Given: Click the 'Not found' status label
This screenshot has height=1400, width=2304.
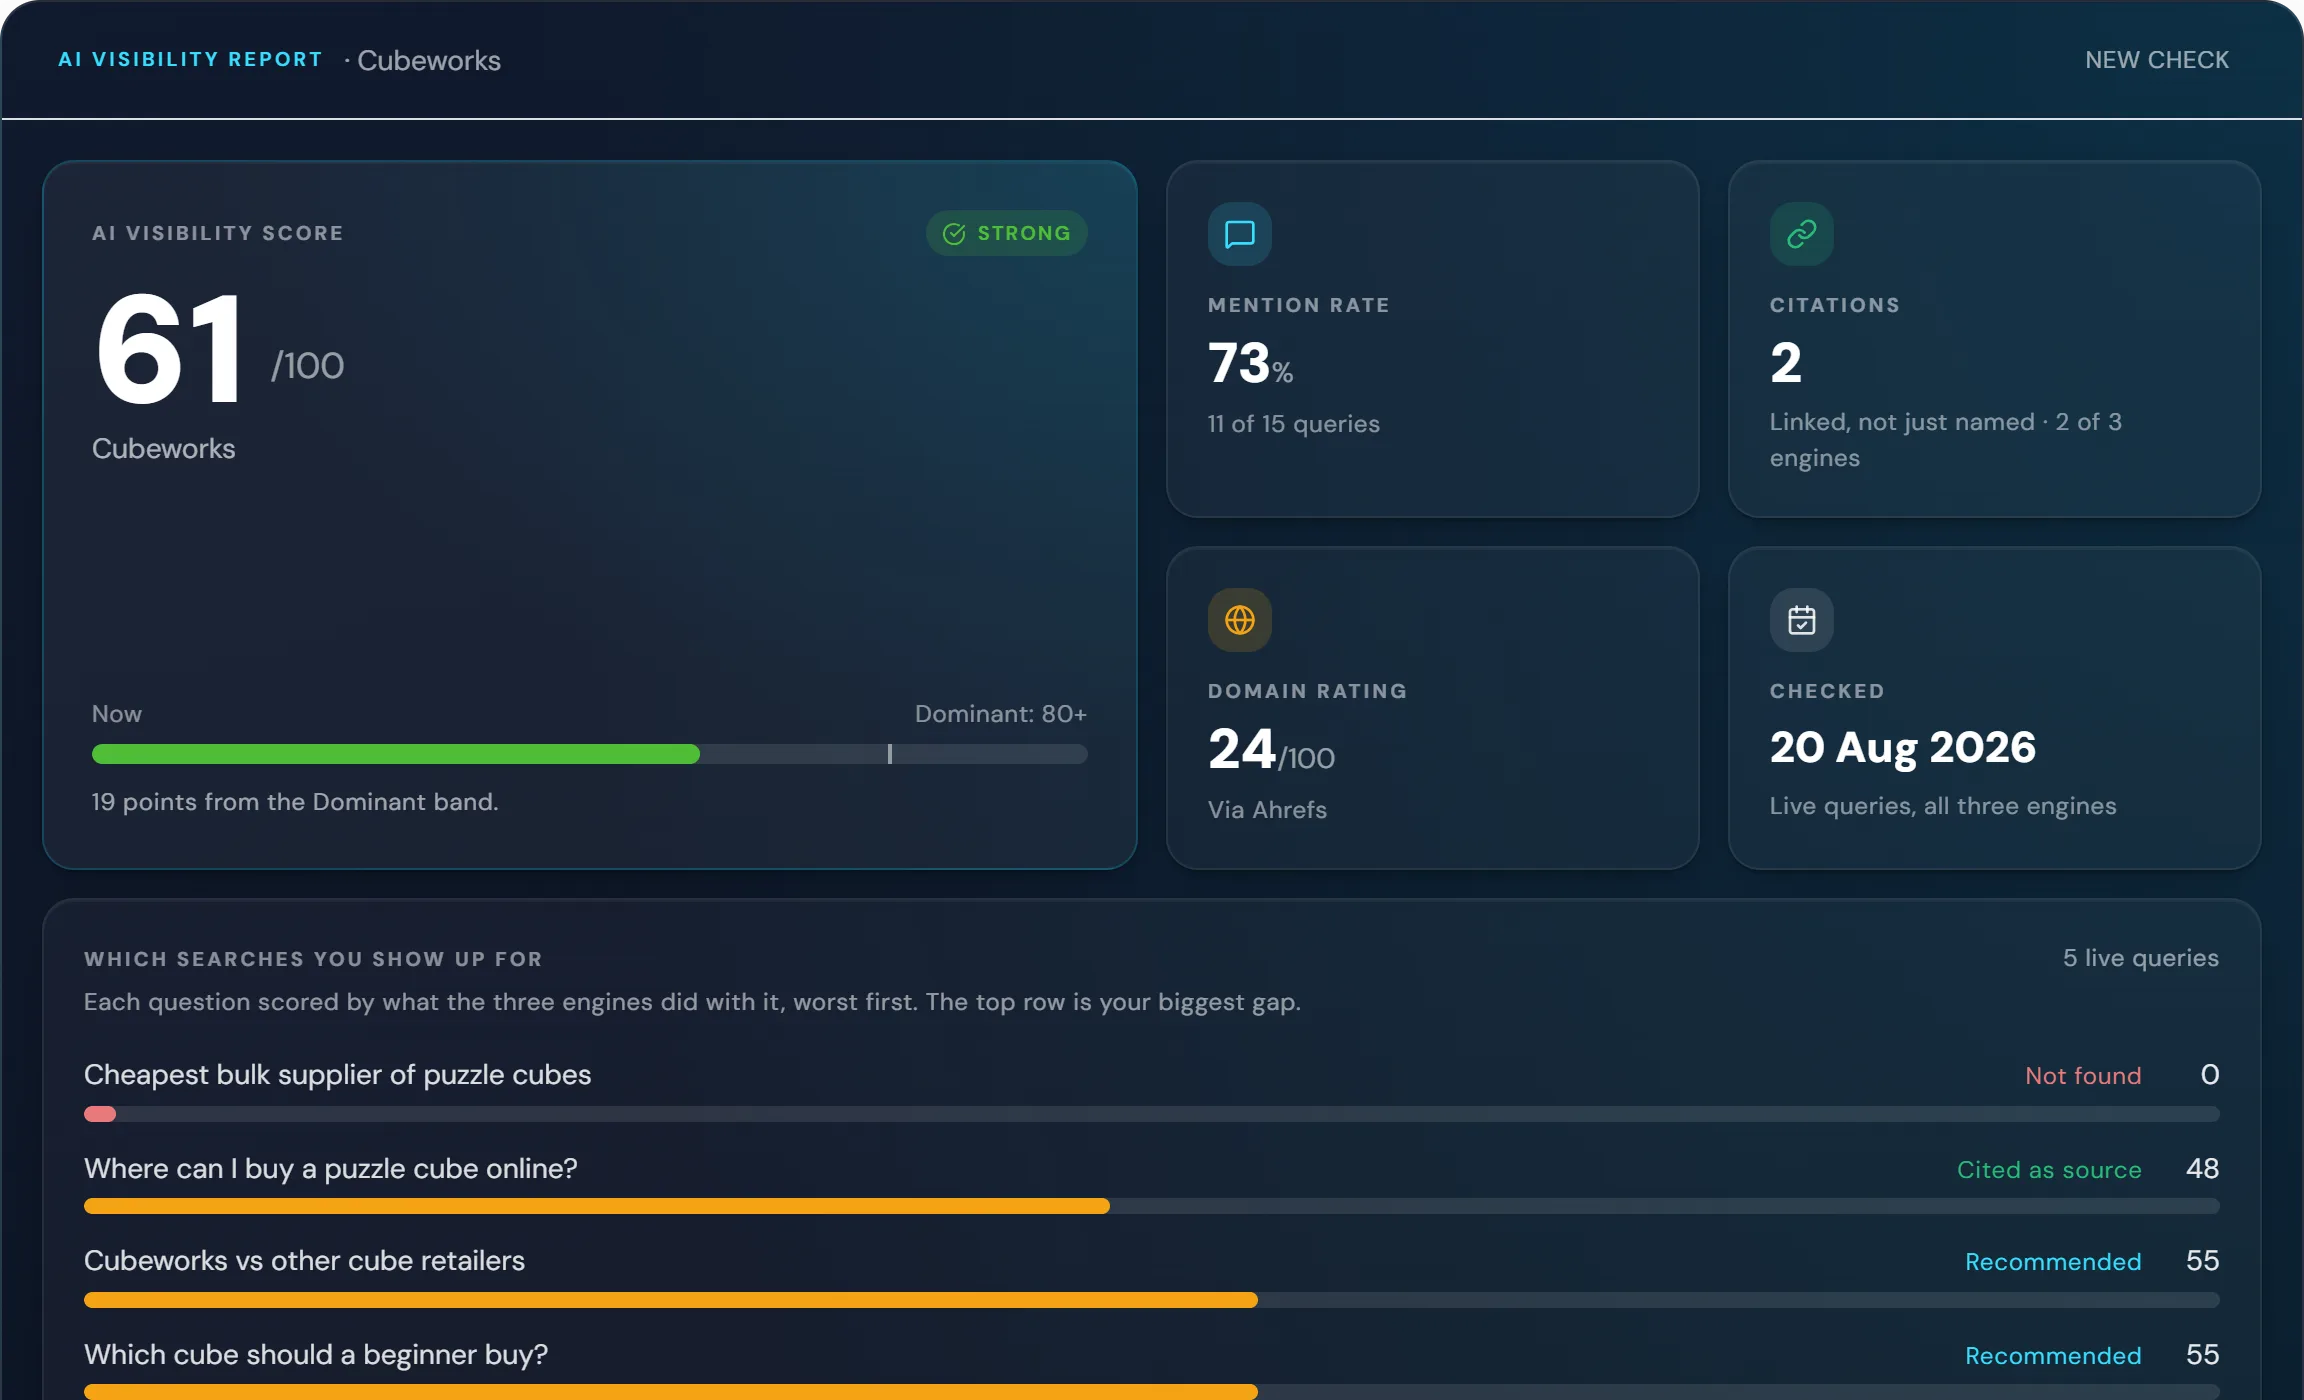Looking at the screenshot, I should coord(2083,1076).
